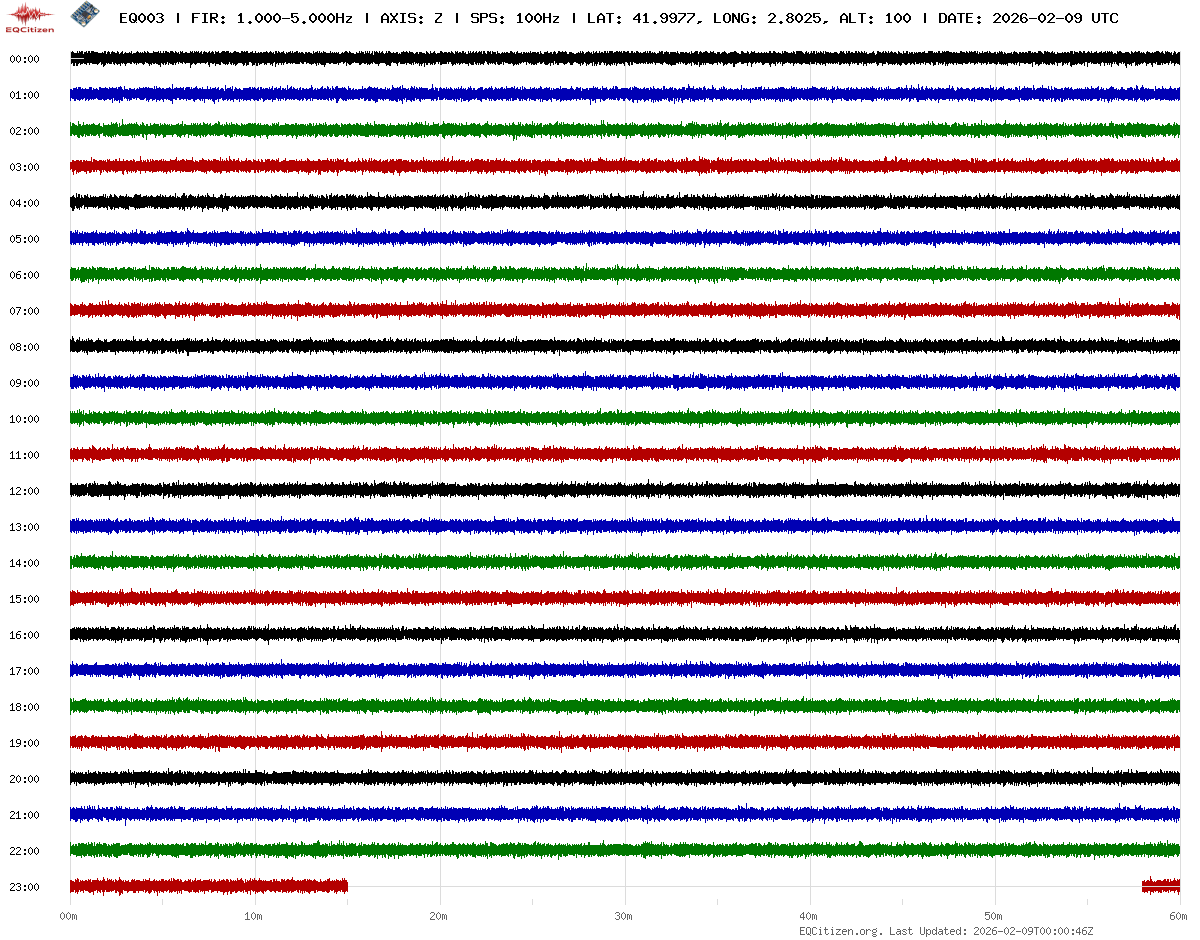Click the 10m mark on the time axis
Viewport: 1200px width, 940px height.
(x=254, y=916)
